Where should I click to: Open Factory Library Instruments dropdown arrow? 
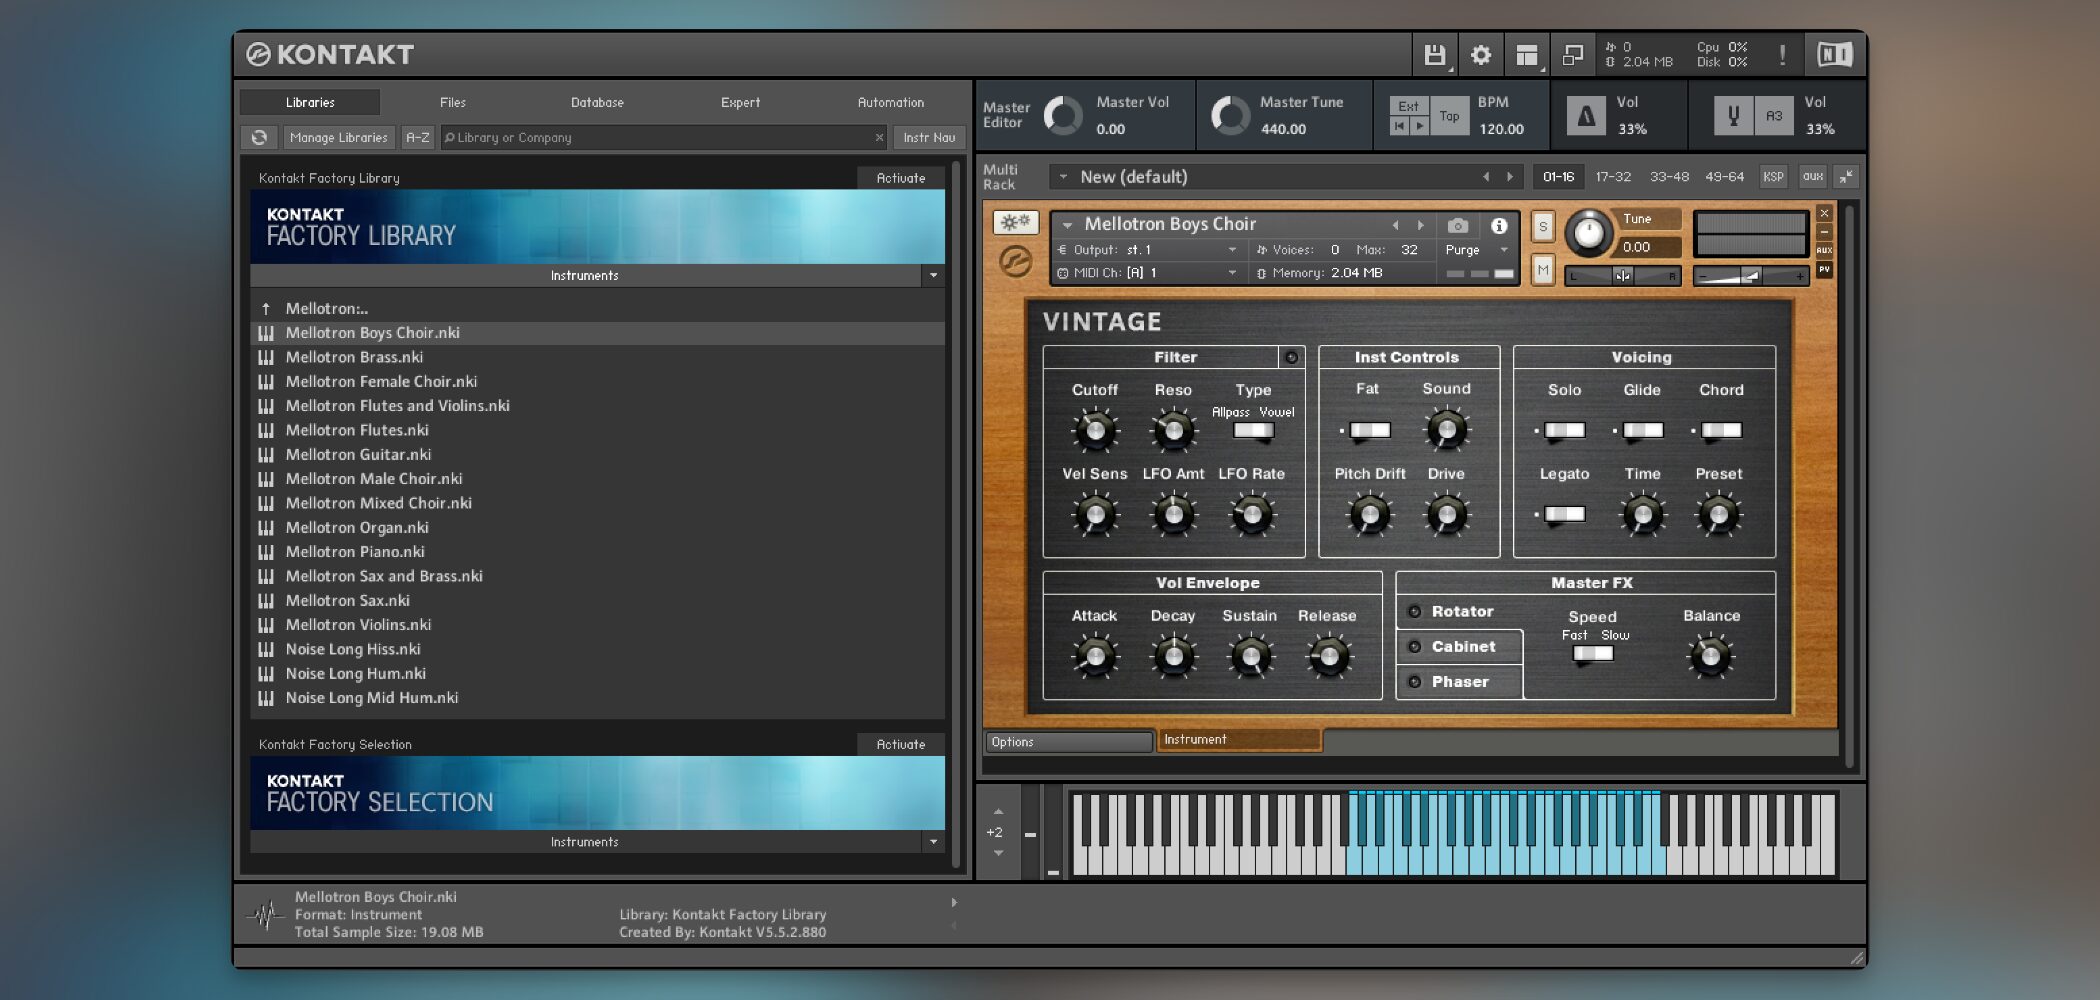pyautogui.click(x=933, y=276)
